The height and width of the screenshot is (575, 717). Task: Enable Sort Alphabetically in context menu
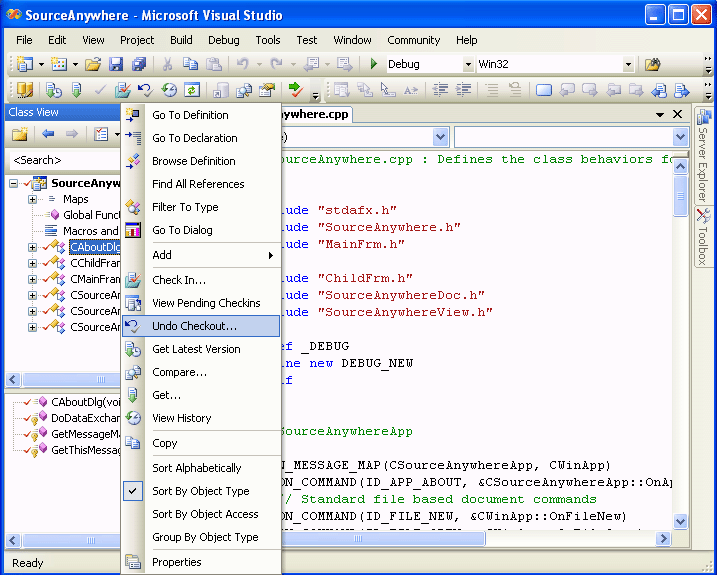pos(196,468)
